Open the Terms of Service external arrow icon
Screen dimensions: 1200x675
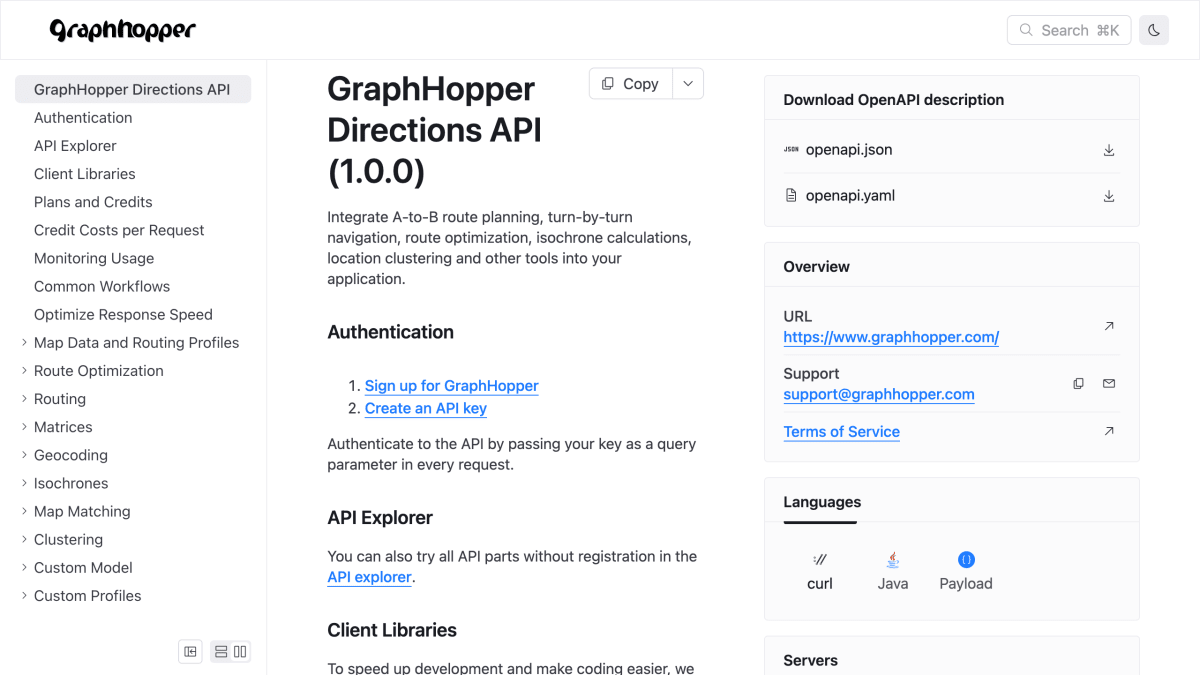[x=1109, y=431]
